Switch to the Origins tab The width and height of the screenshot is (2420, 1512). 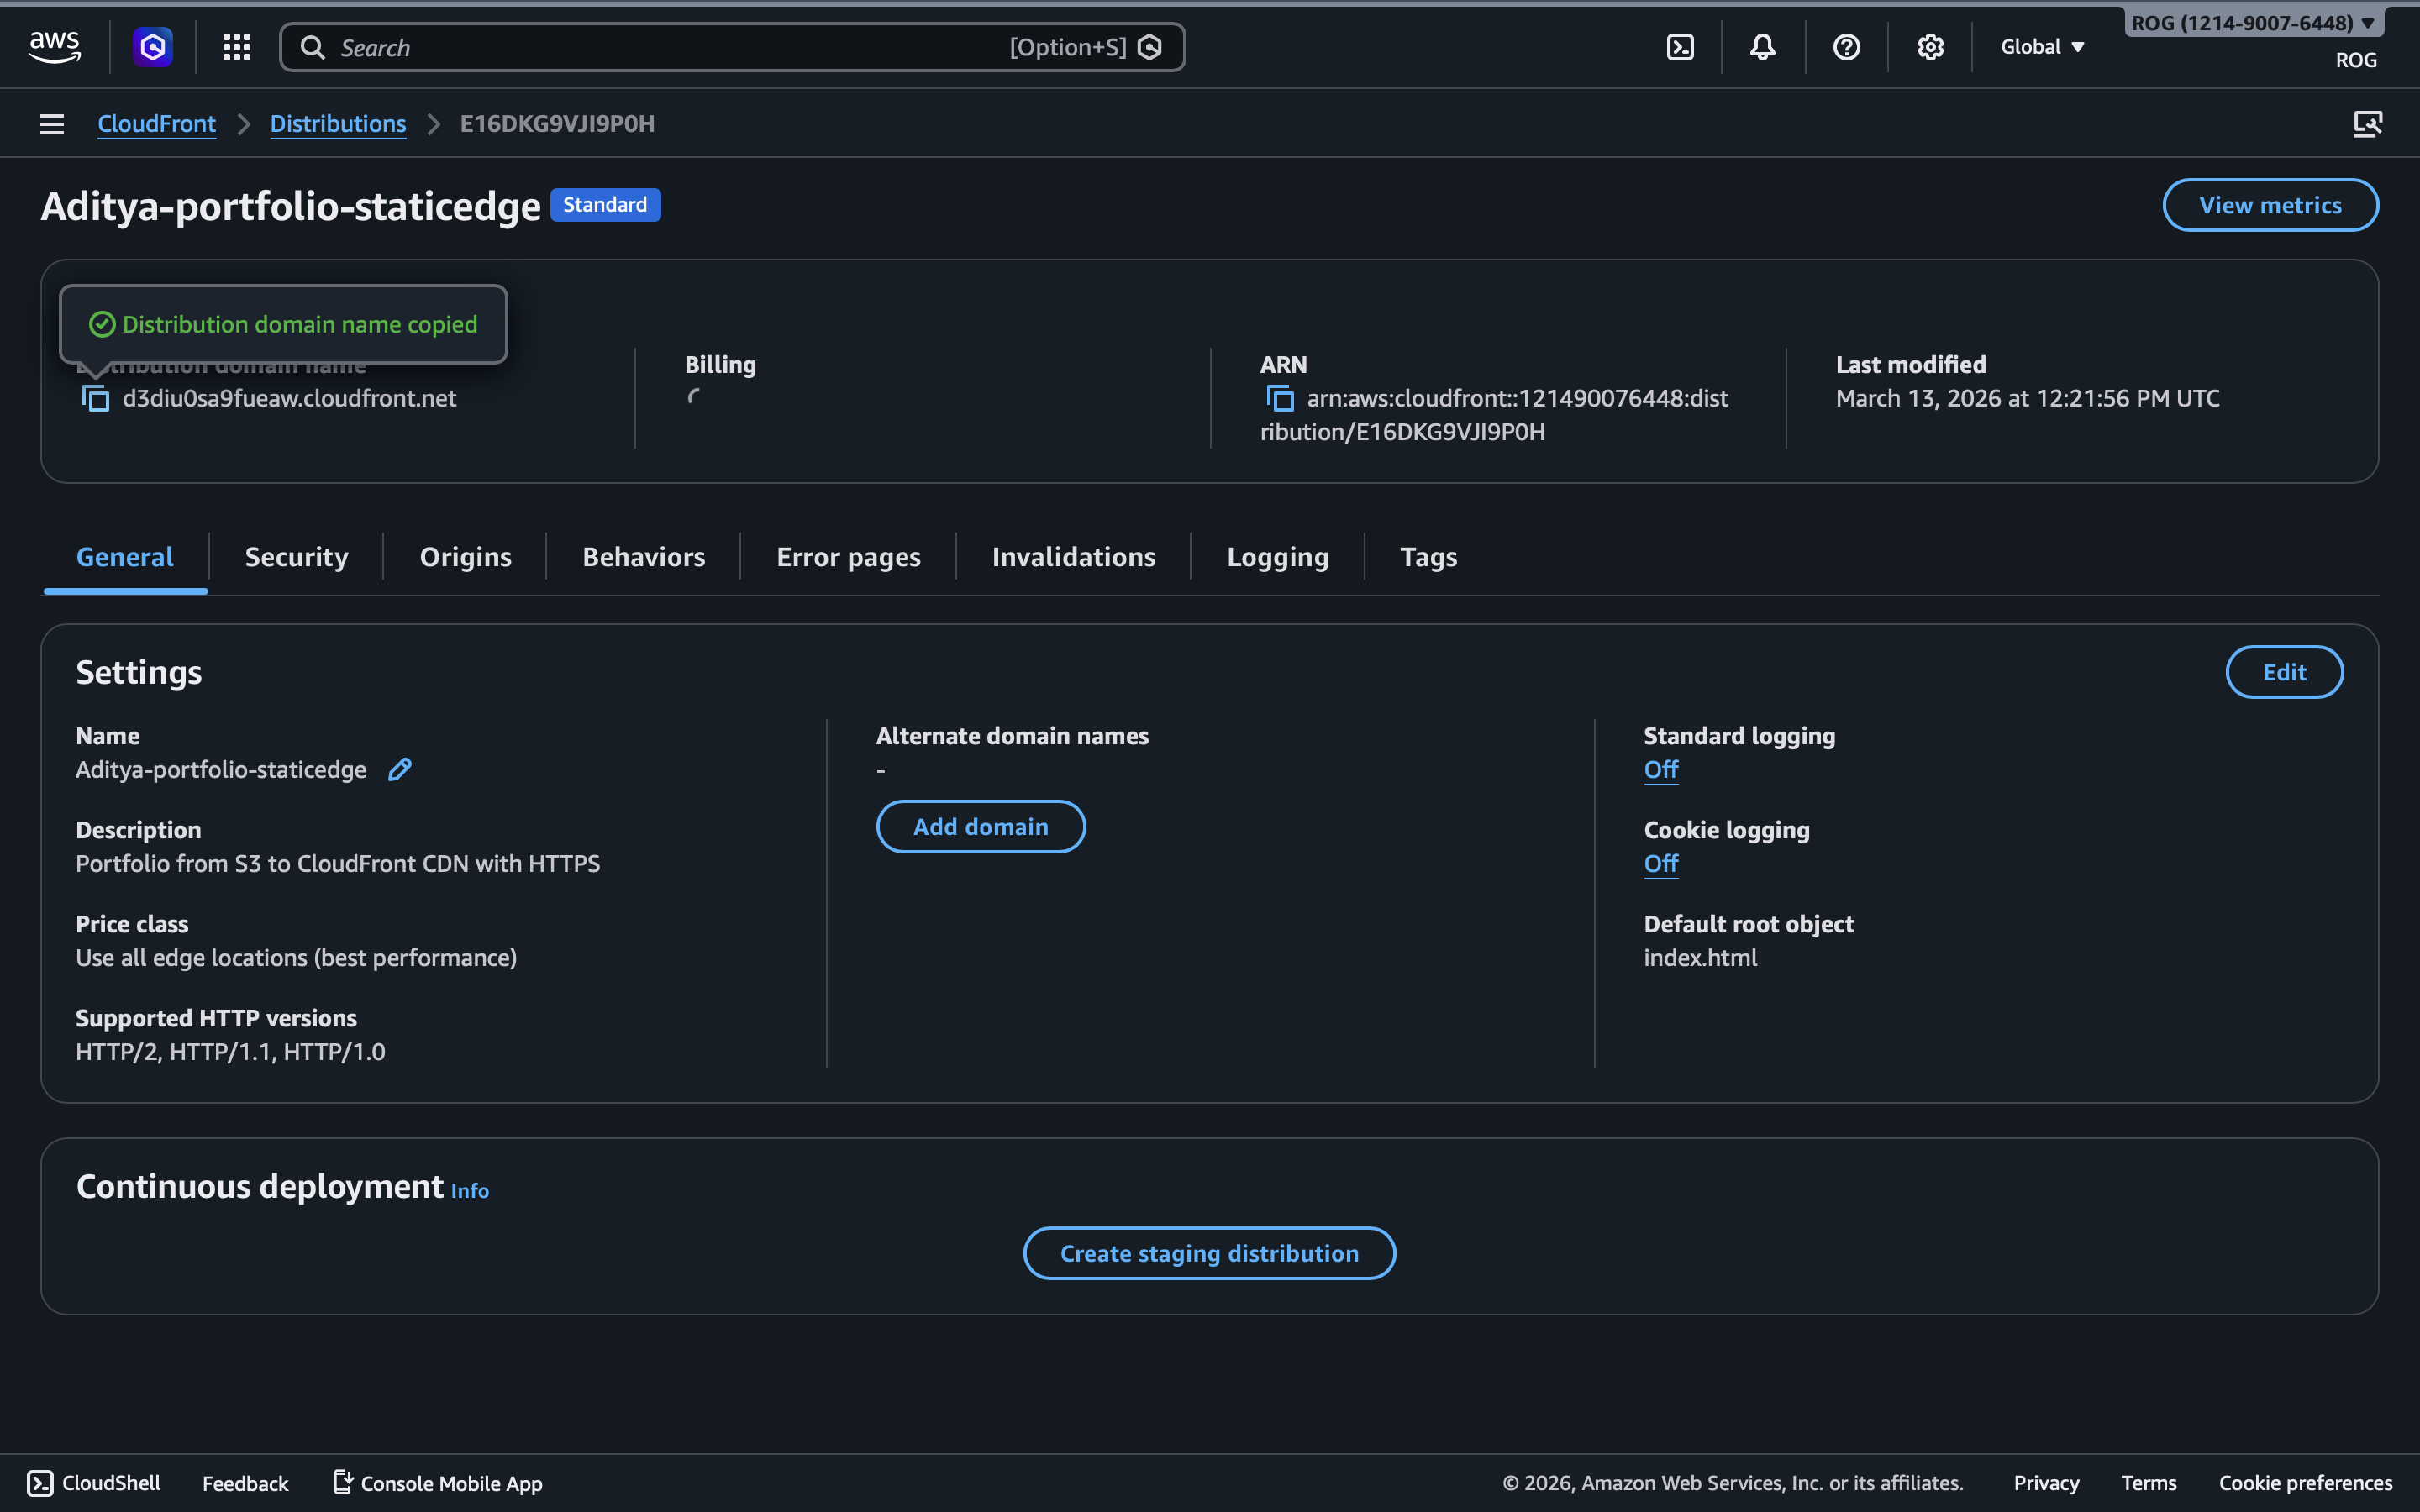465,557
